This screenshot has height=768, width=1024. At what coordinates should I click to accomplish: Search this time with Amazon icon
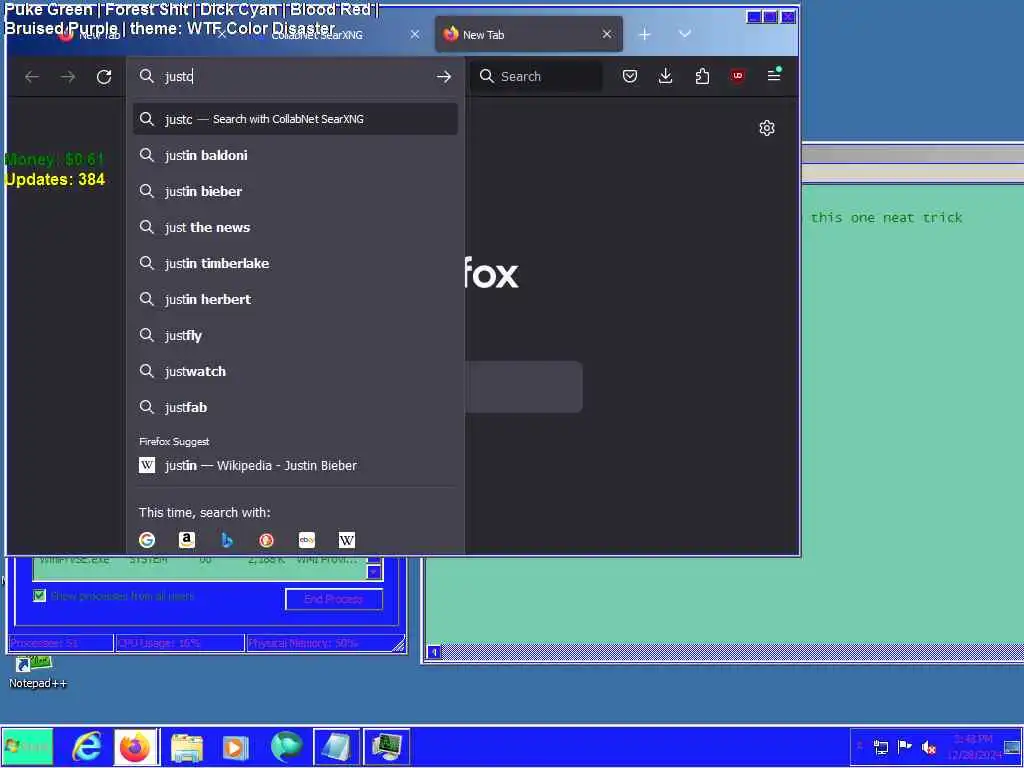(187, 540)
